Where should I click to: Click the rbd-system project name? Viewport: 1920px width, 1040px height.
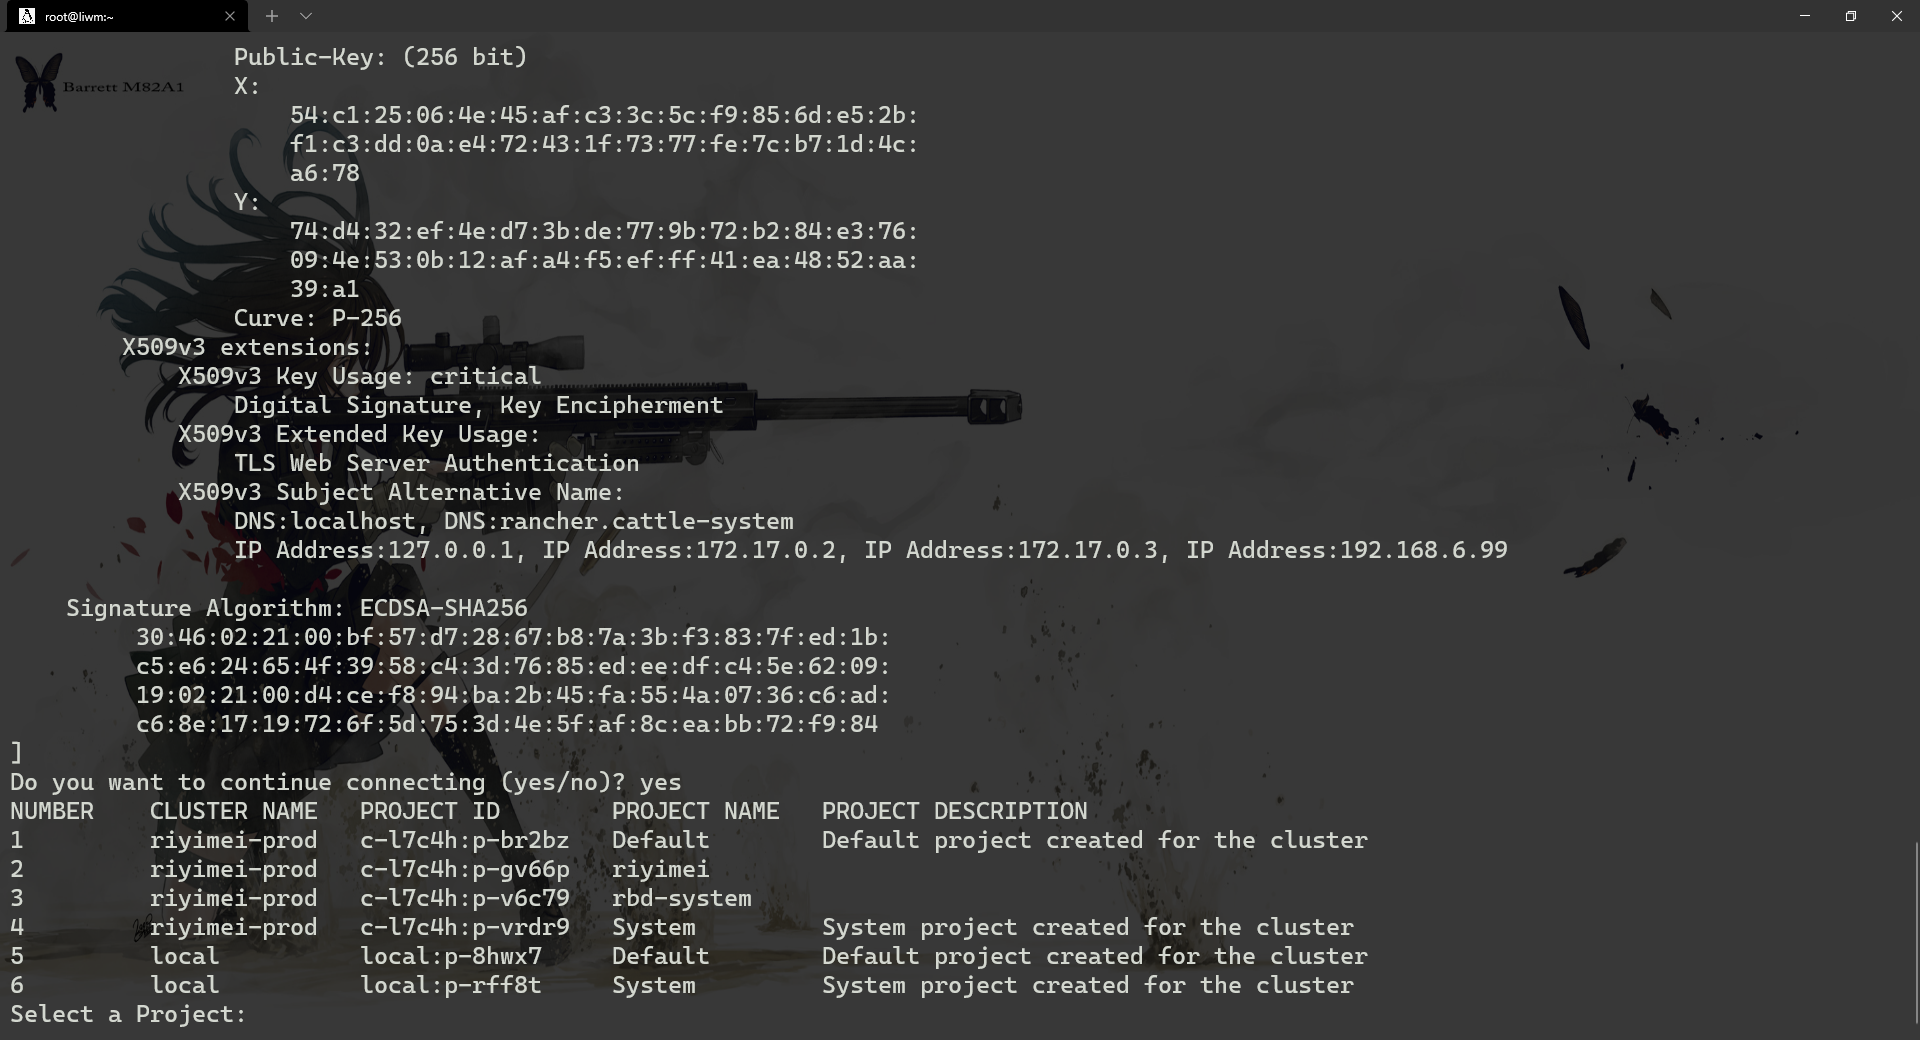point(682,898)
